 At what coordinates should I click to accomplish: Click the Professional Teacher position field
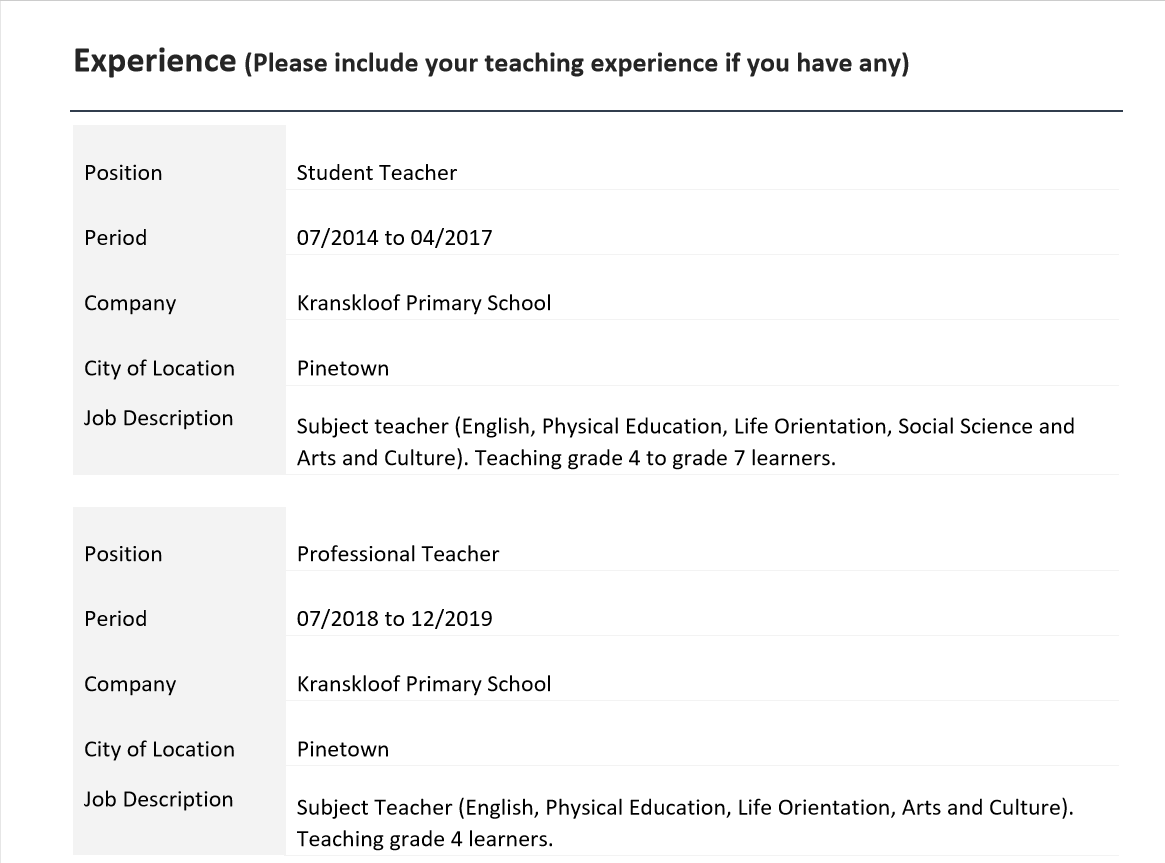[397, 554]
